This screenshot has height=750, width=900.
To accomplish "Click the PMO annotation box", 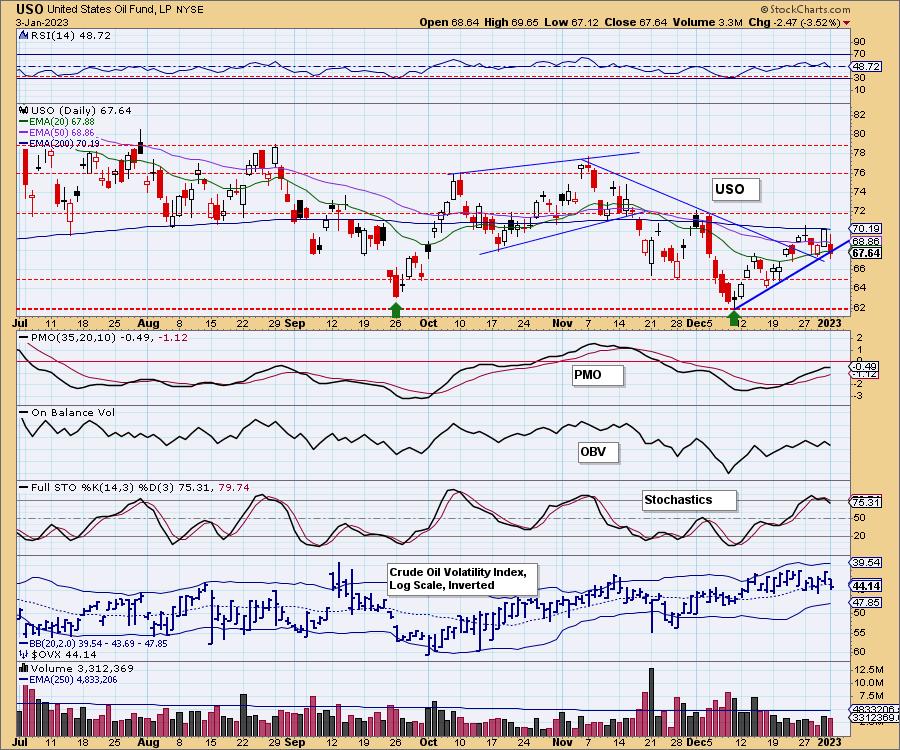I will pos(598,375).
